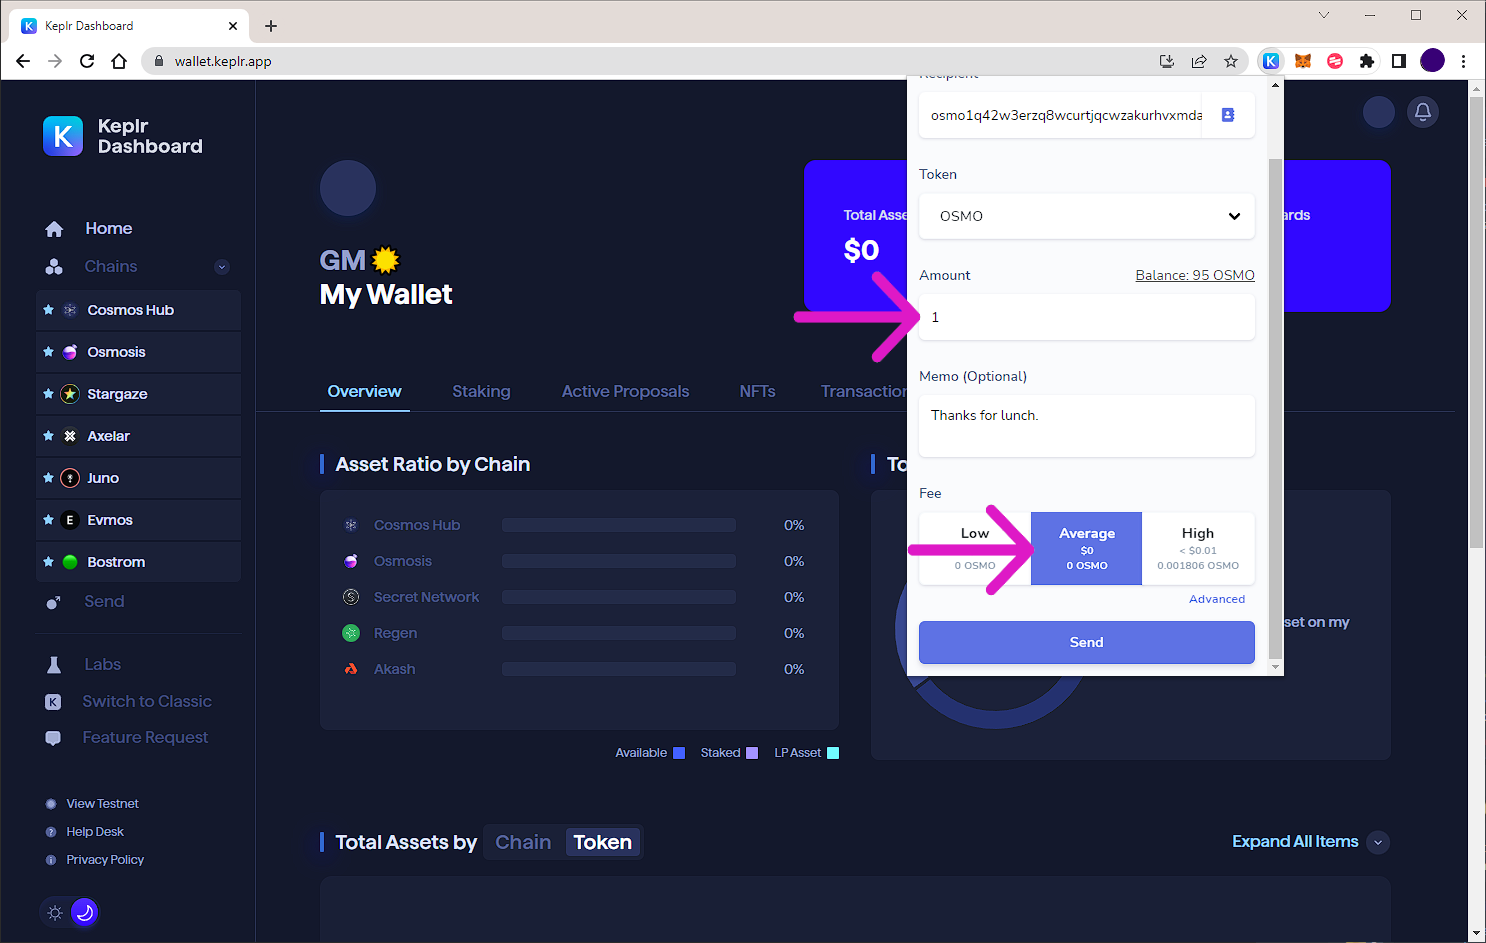Image resolution: width=1486 pixels, height=943 pixels.
Task: Open the tab search chevron in title bar
Action: 1324,15
